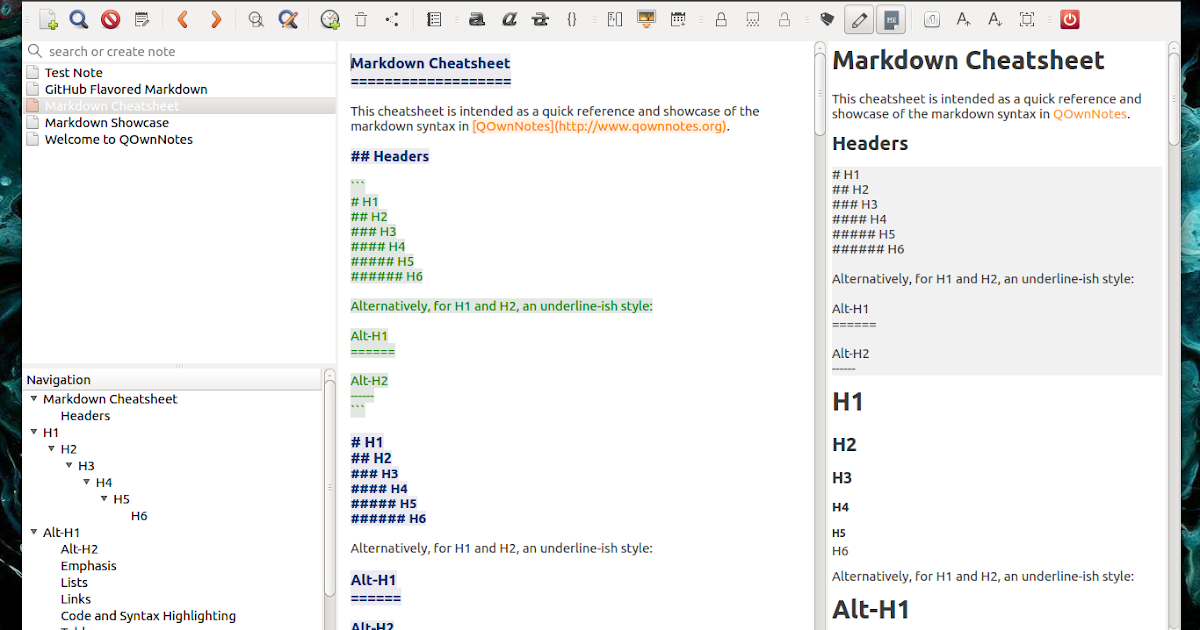Collapse the H5 navigation node
This screenshot has height=630, width=1200.
pyautogui.click(x=104, y=499)
